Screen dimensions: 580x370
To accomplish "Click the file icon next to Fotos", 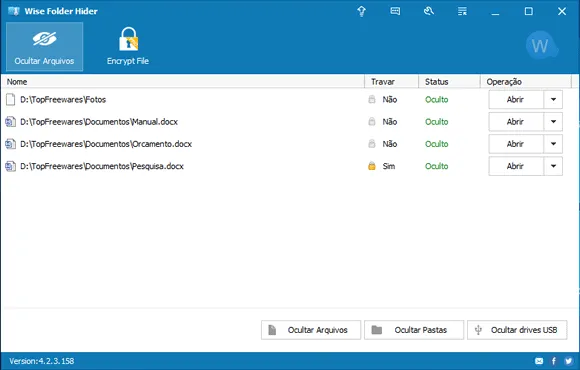I will click(x=10, y=100).
